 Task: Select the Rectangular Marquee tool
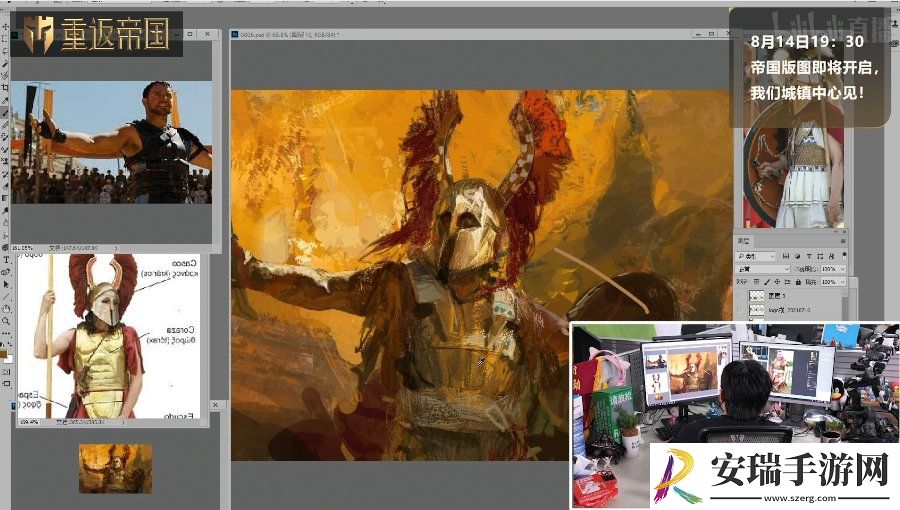6,38
